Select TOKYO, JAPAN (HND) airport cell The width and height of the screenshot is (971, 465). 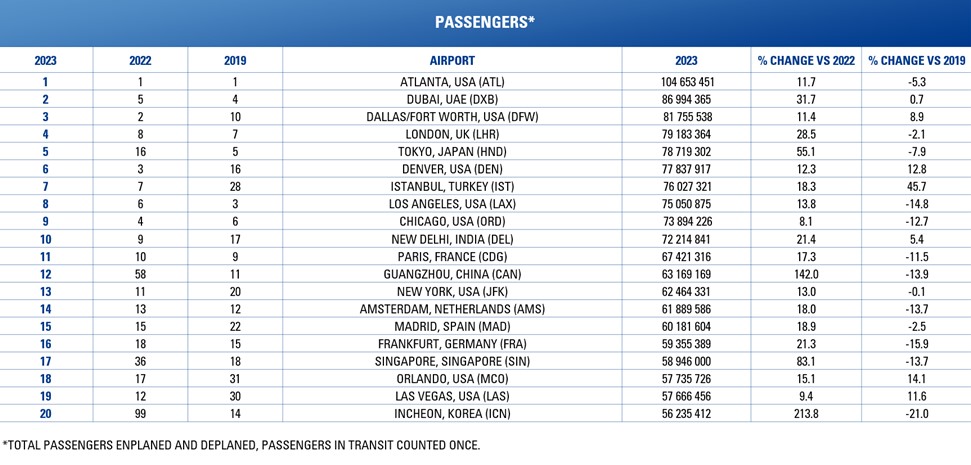(452, 152)
